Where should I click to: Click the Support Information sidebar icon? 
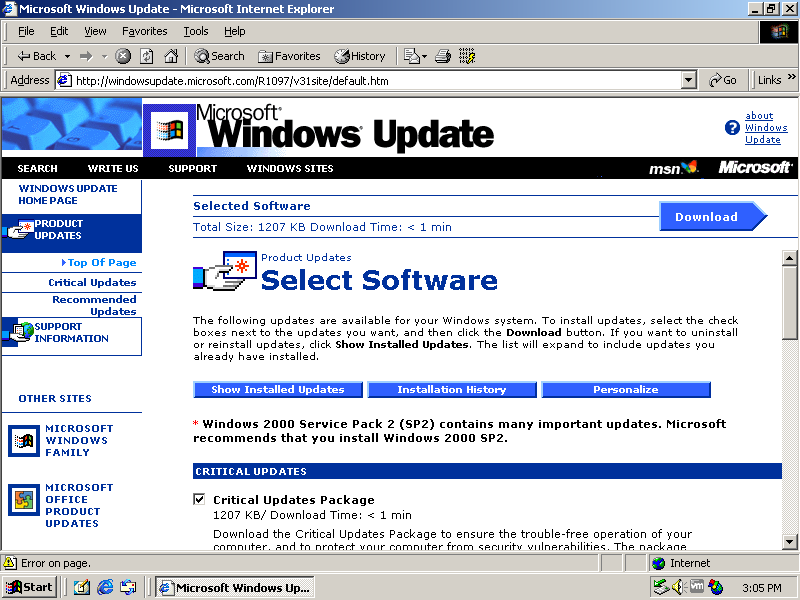pyautogui.click(x=18, y=333)
